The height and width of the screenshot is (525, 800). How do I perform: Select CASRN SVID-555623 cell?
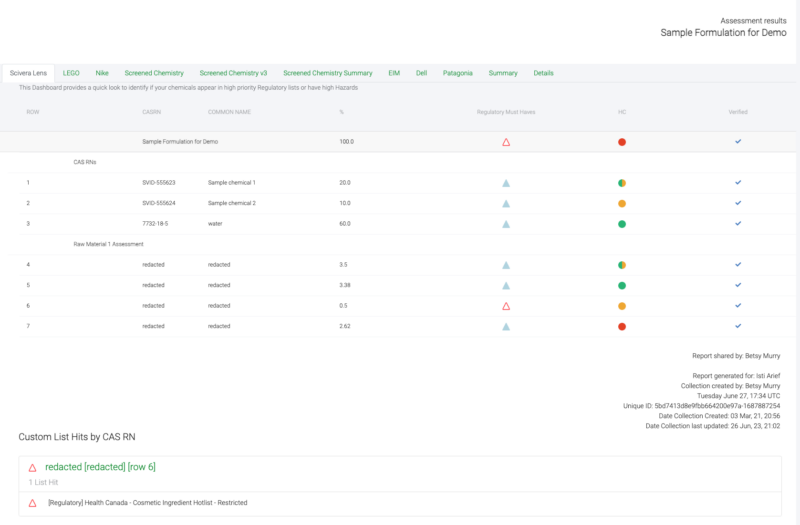pos(159,183)
